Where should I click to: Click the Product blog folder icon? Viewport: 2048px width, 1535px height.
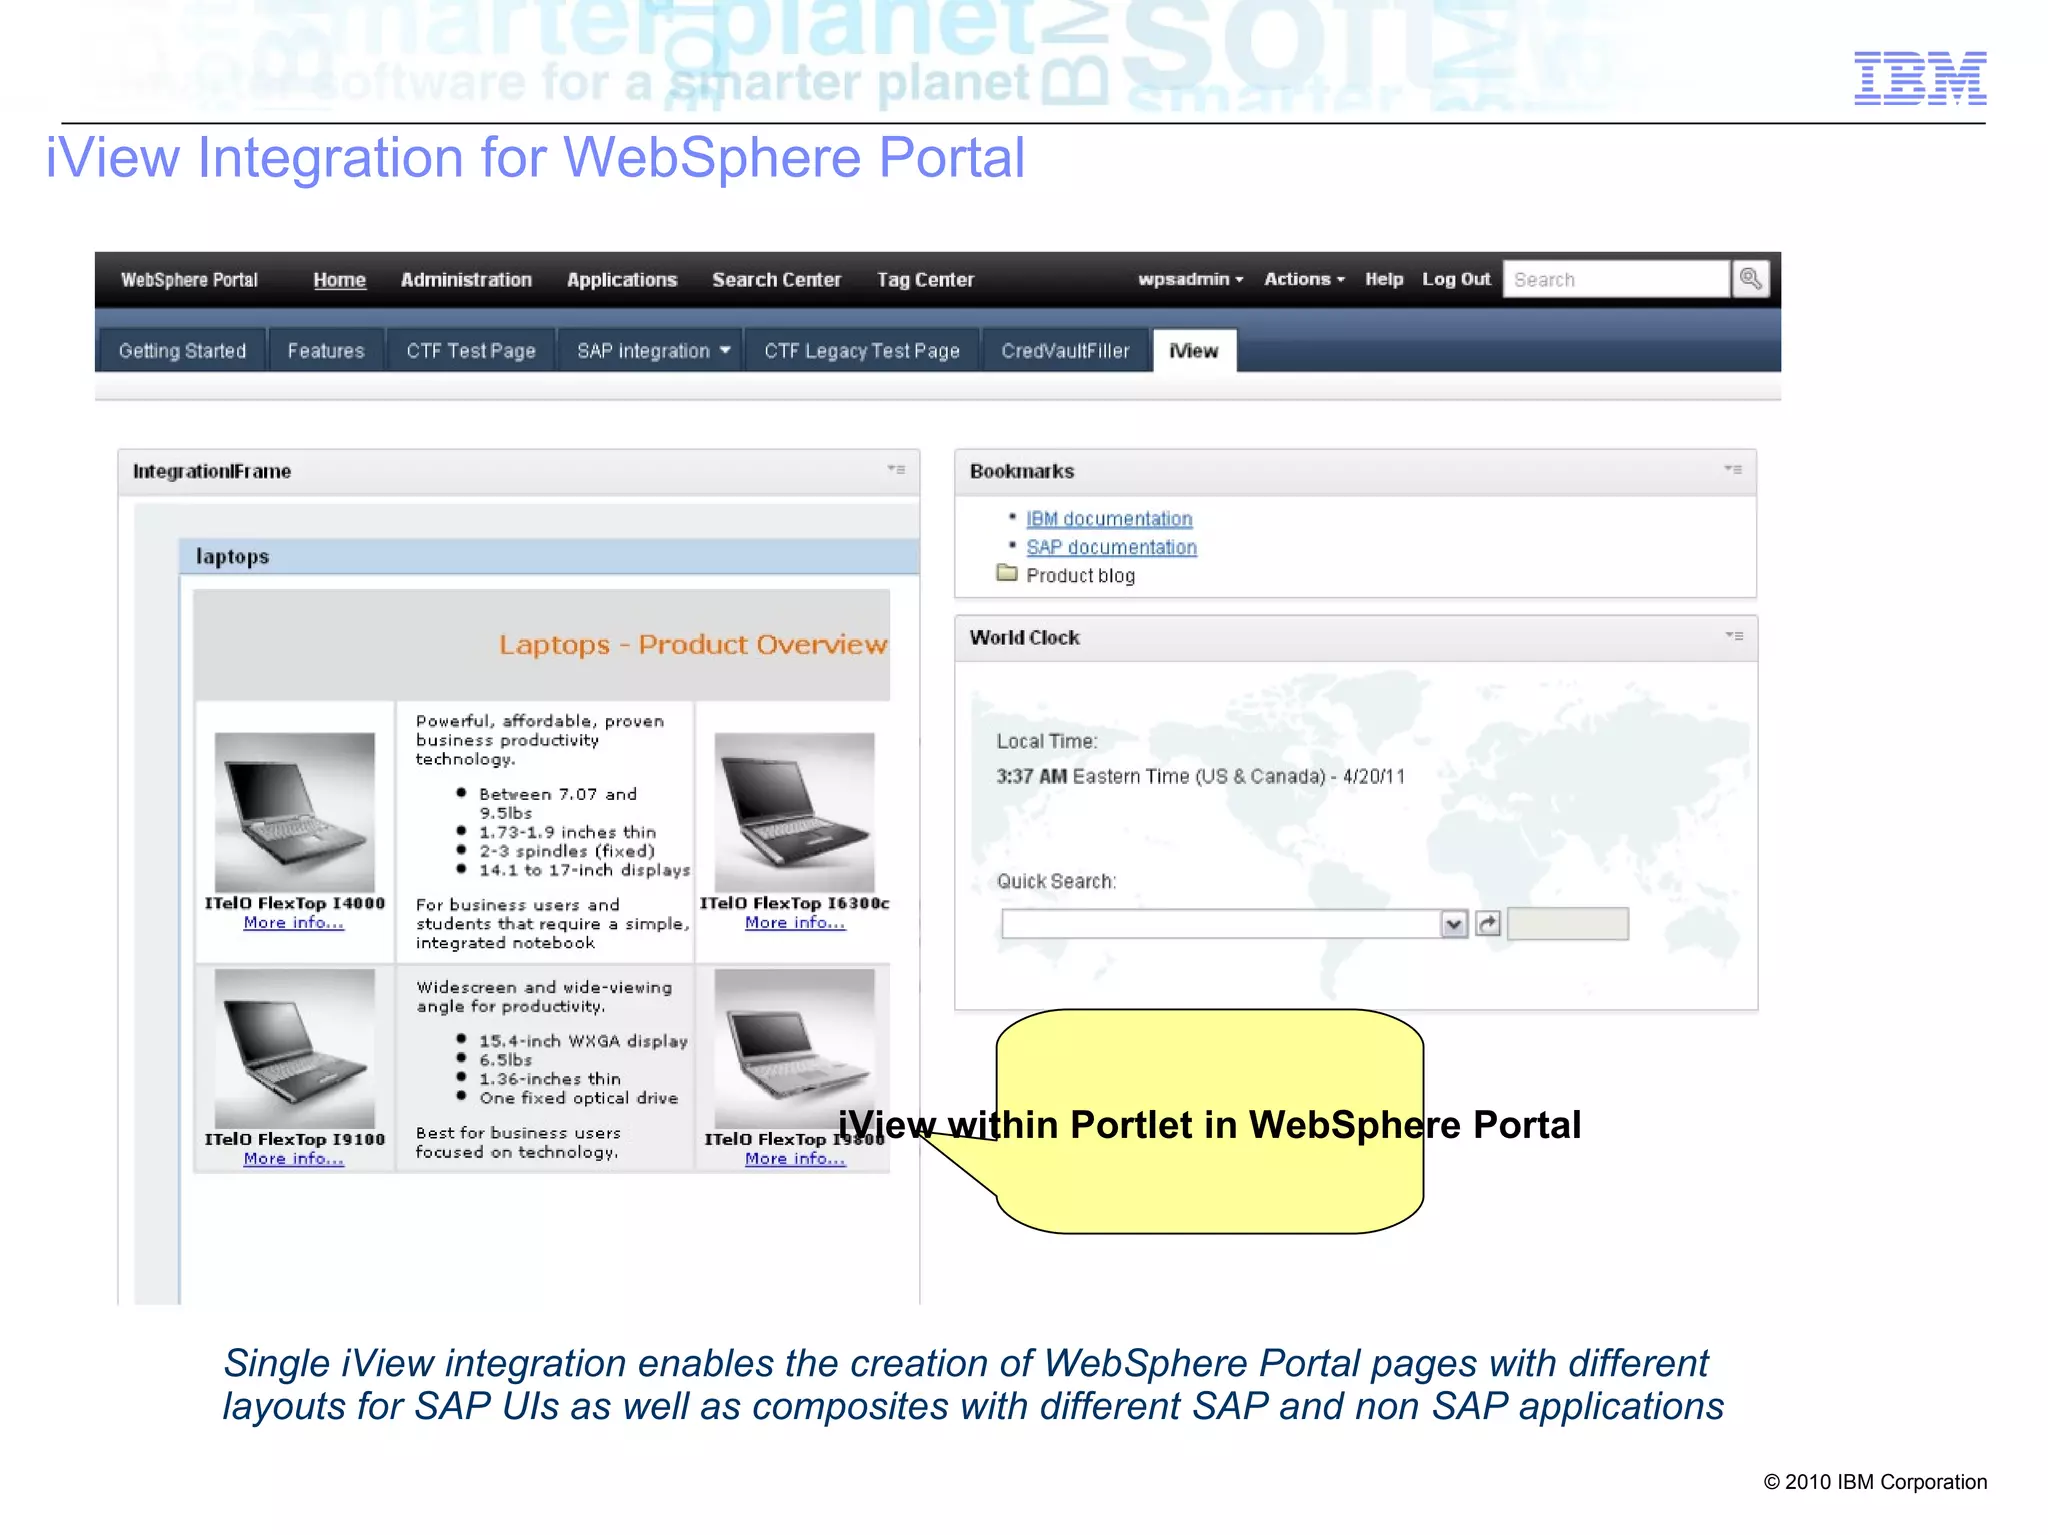coord(1007,573)
